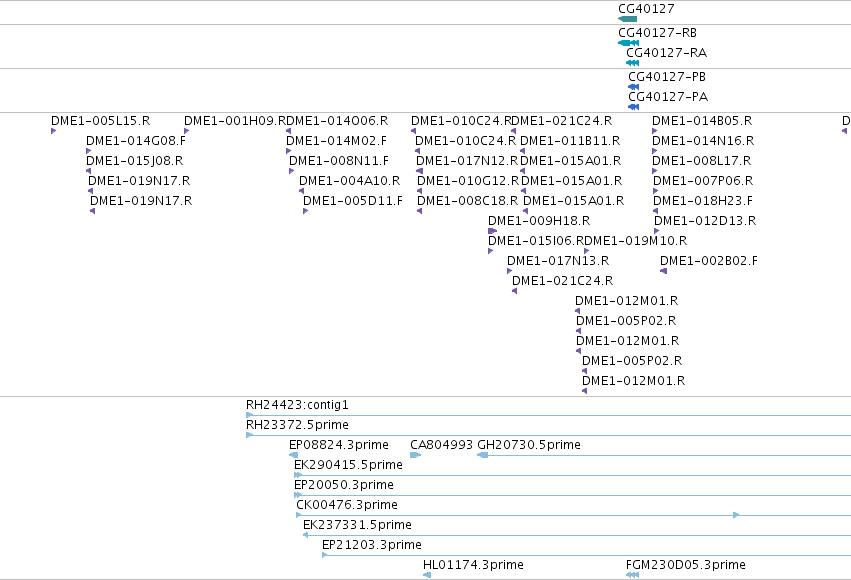This screenshot has width=851, height=580.
Task: Select the DME1-010G12.R label
Action: click(468, 181)
